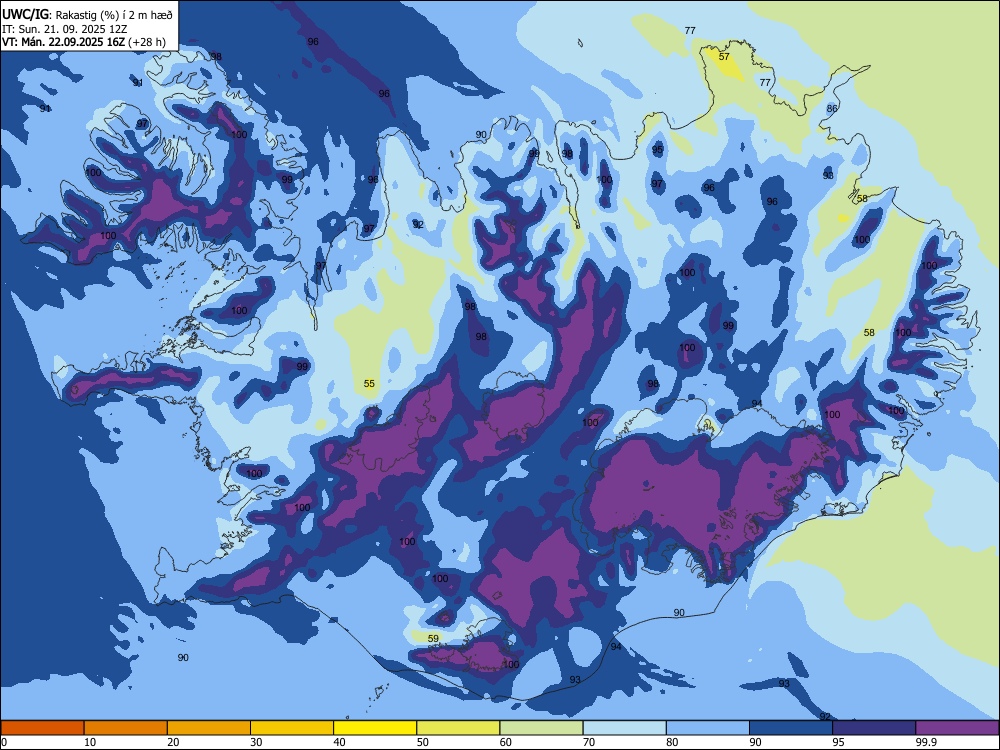Click the init time 'IT: Sun. 21. 09. 2025 12Z'
Screen dimensions: 1000x750
pyautogui.click(x=64, y=29)
